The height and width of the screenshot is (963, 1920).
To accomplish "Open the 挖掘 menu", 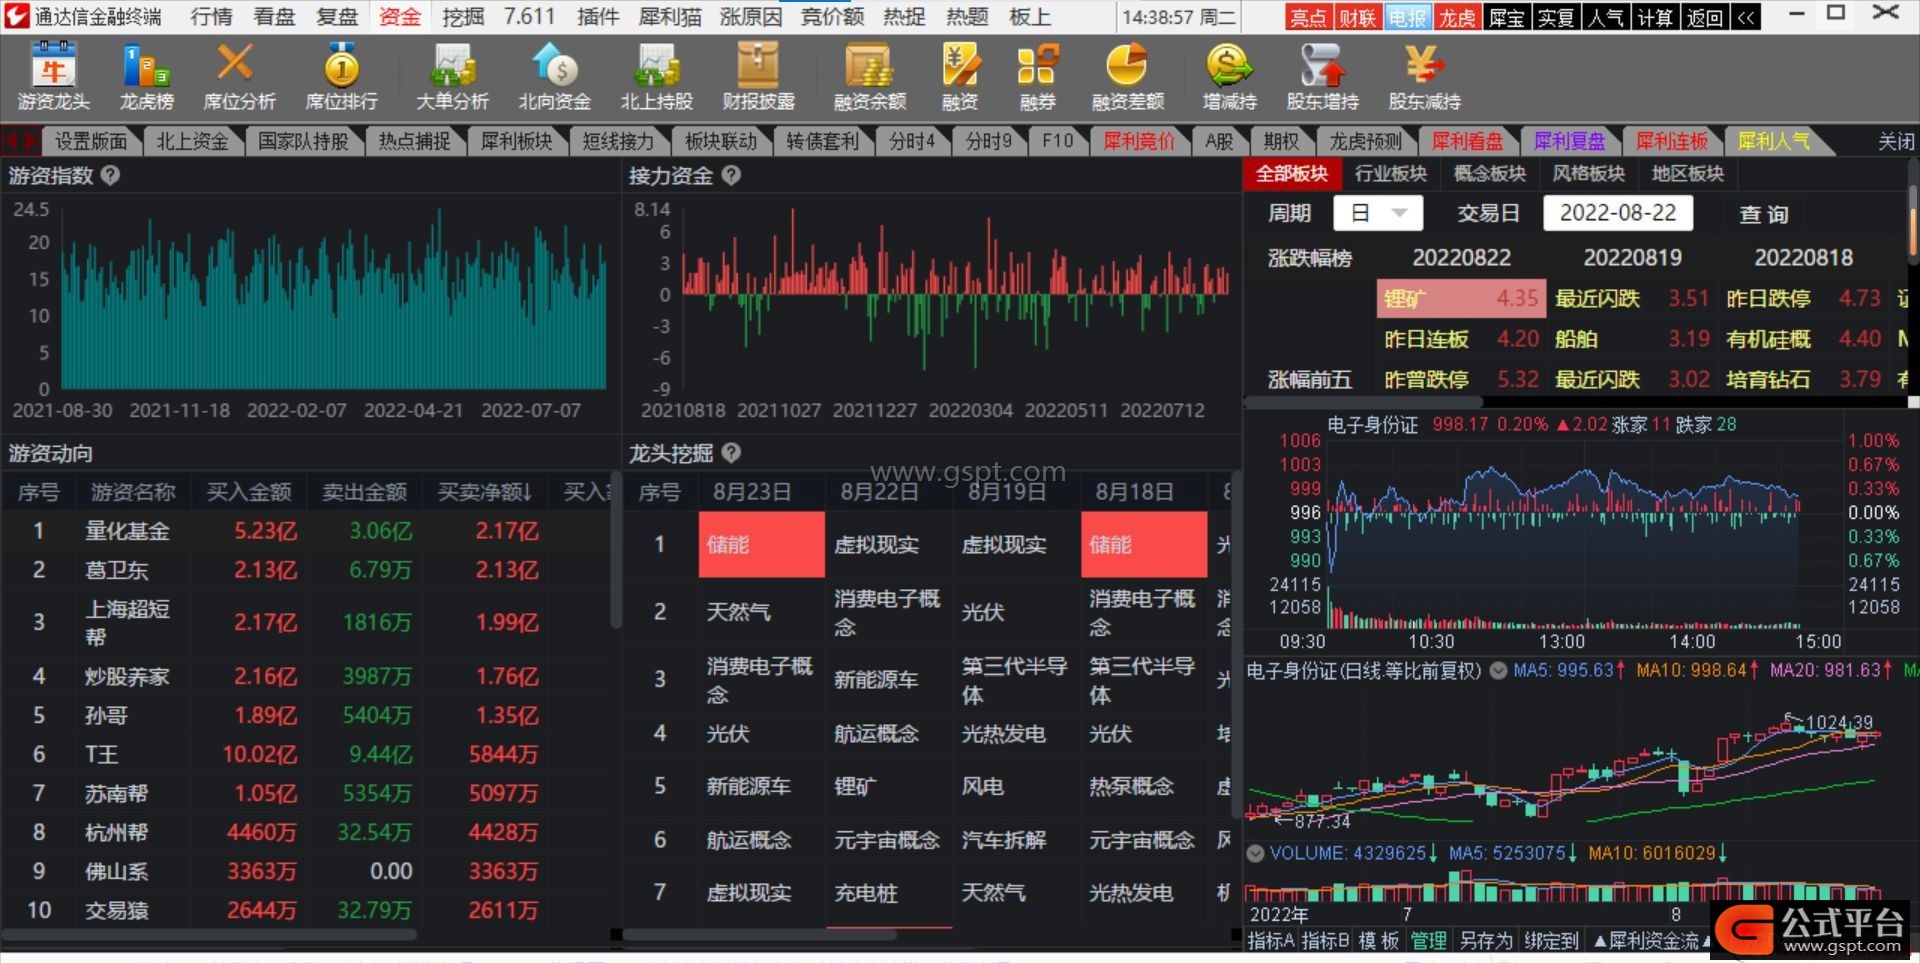I will coord(463,17).
